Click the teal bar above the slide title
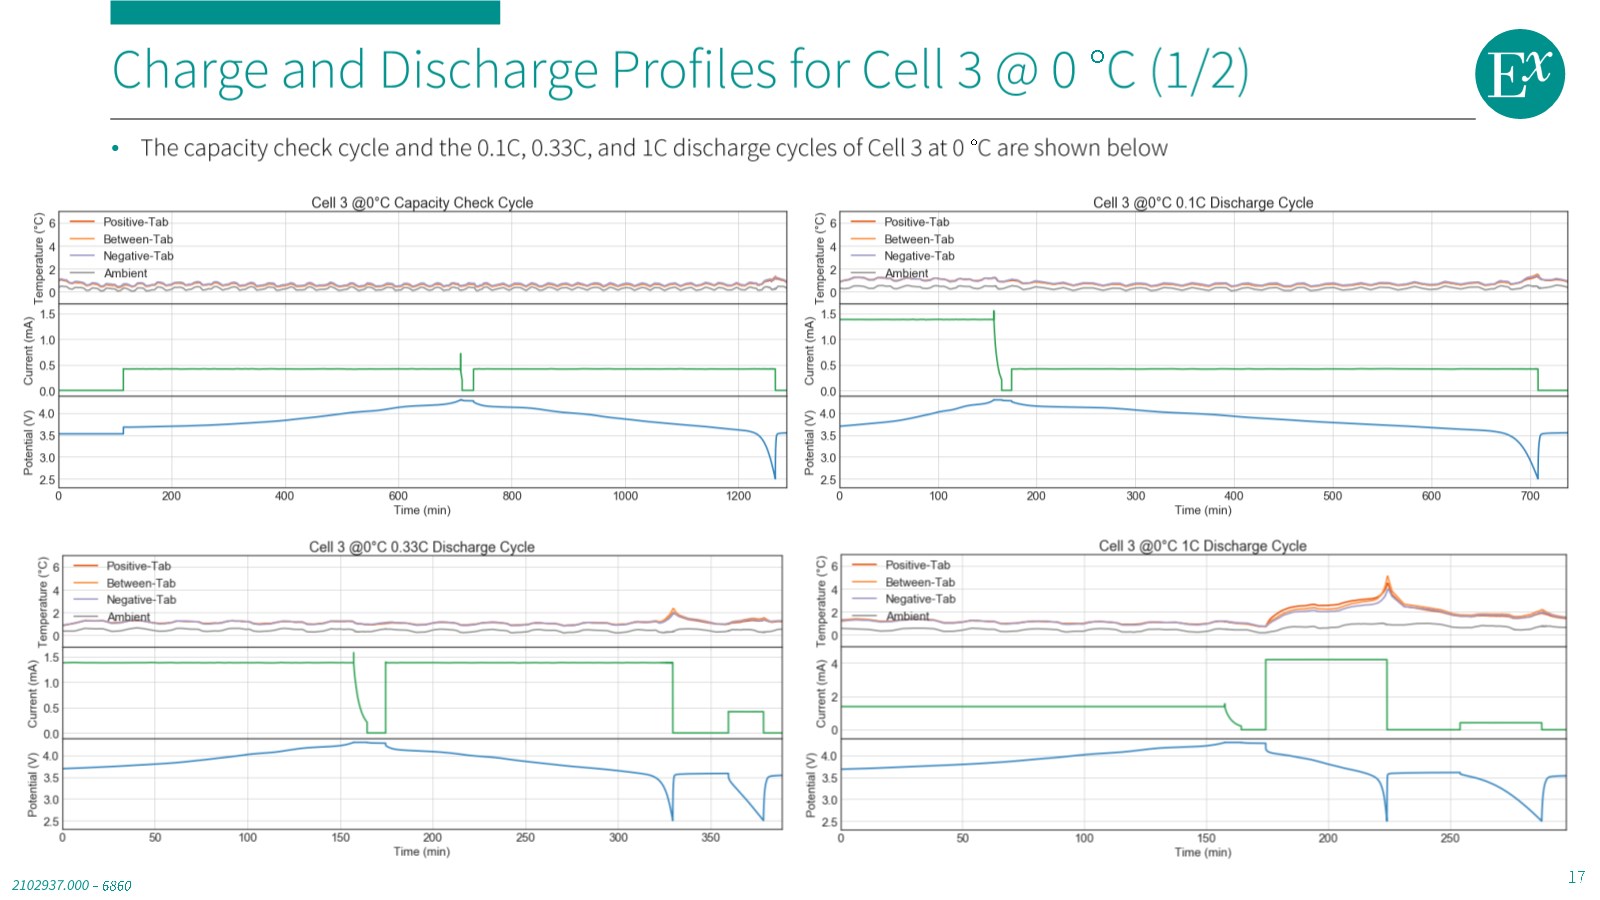Image resolution: width=1600 pixels, height=900 pixels. (x=305, y=12)
